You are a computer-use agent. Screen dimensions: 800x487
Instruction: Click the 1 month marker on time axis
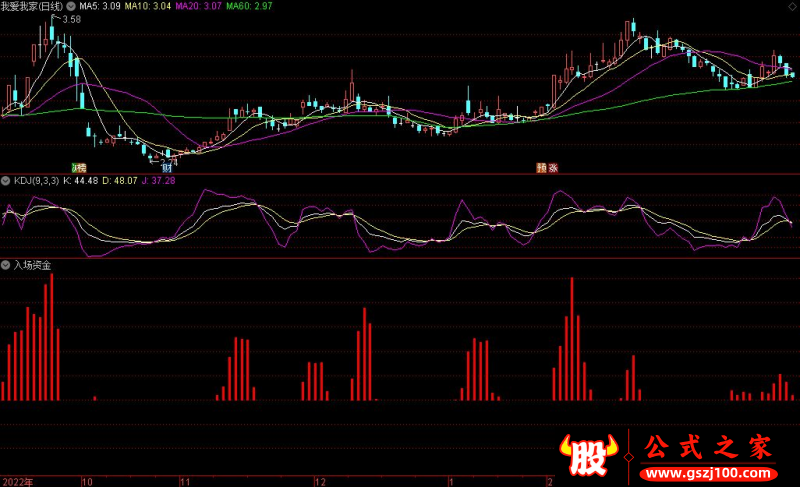point(451,482)
